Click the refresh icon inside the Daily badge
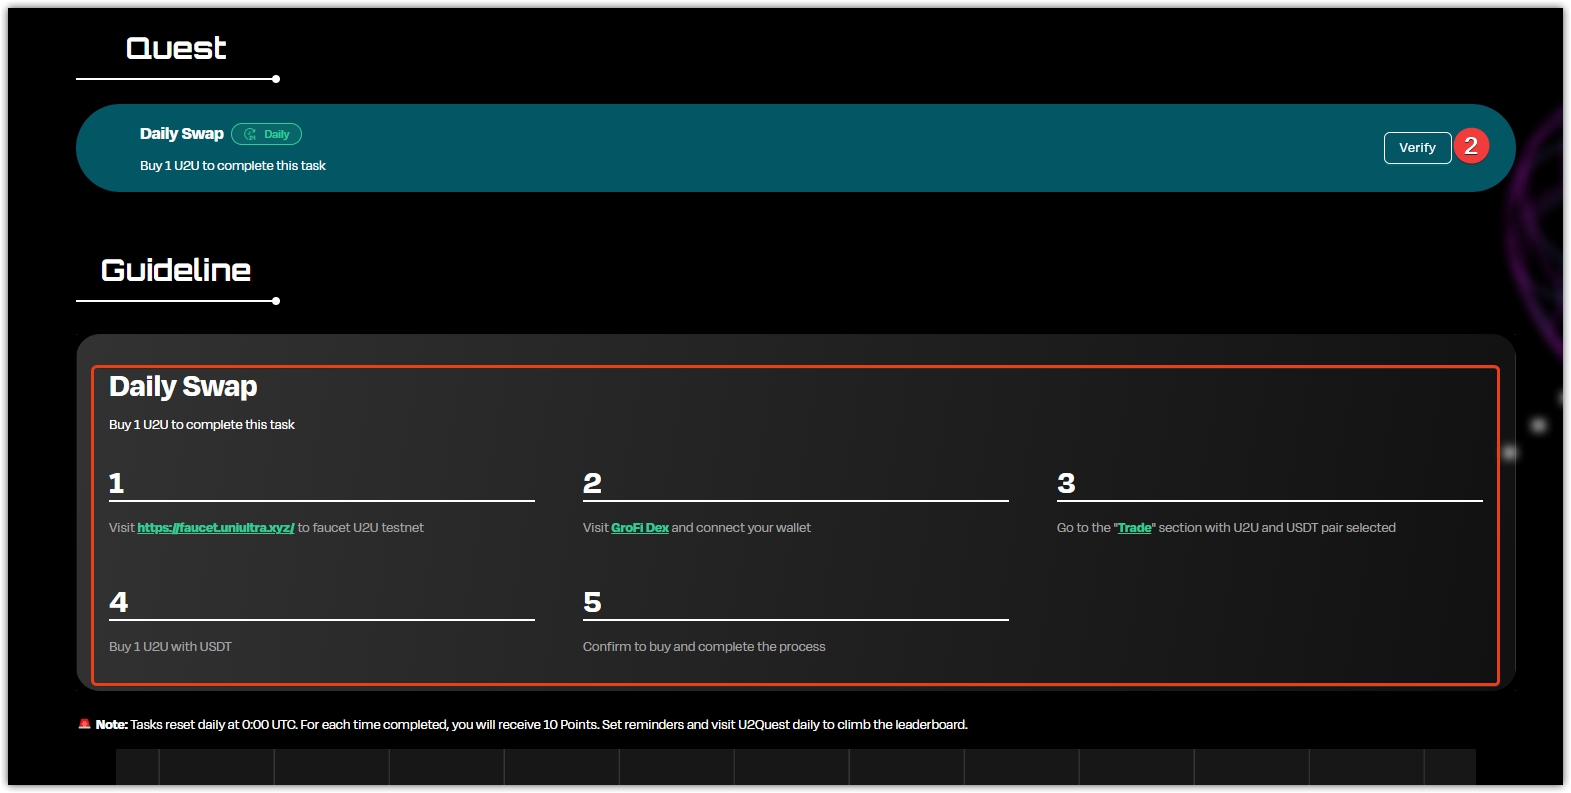The image size is (1571, 793). pos(250,134)
